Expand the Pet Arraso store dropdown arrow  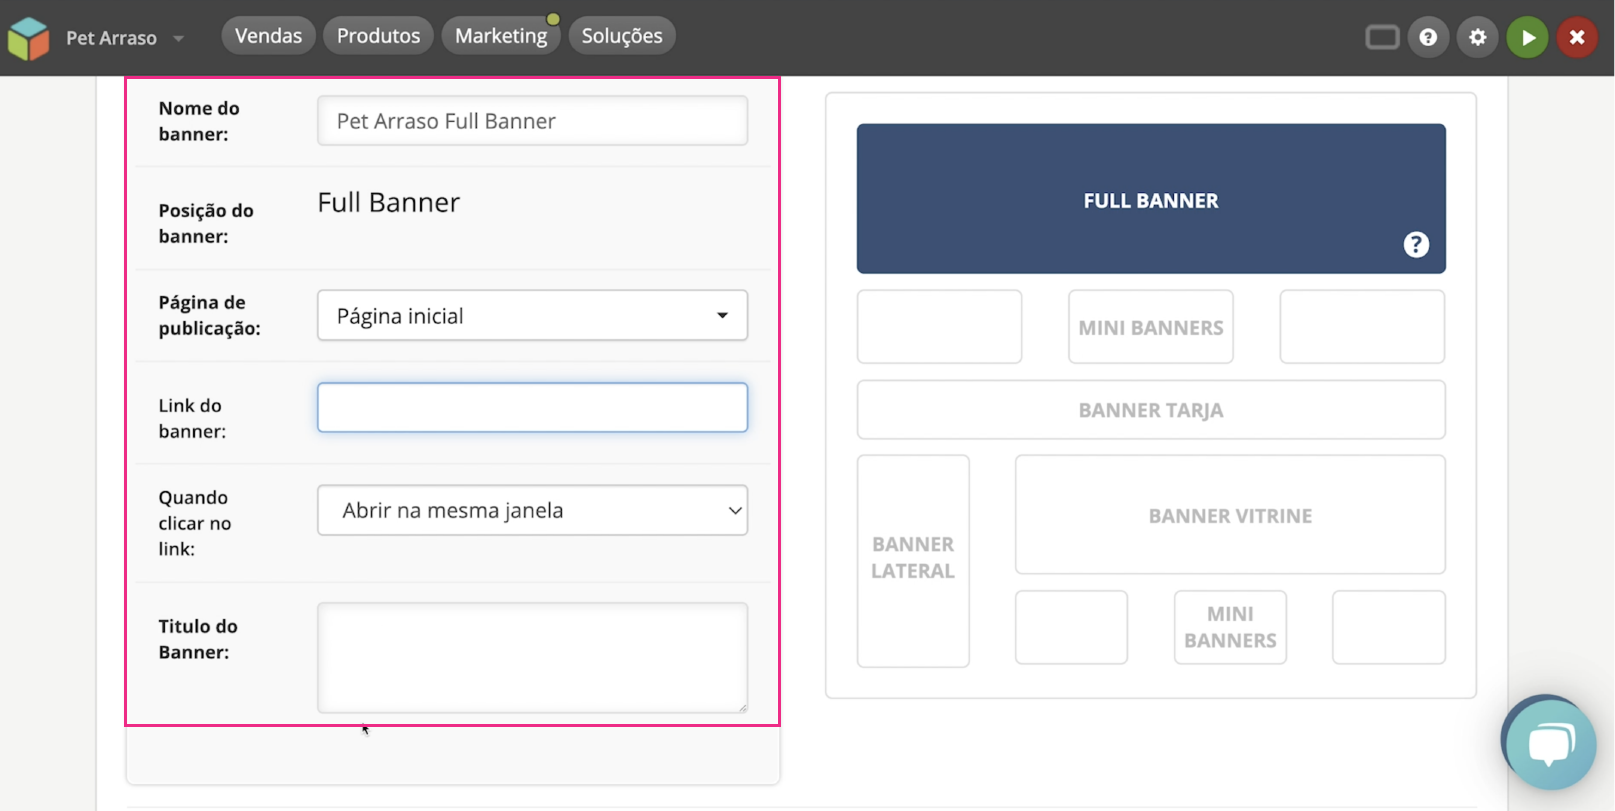coord(178,39)
